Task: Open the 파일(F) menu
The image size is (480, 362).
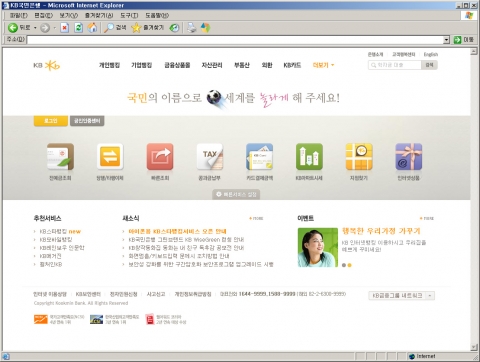Action: point(19,15)
